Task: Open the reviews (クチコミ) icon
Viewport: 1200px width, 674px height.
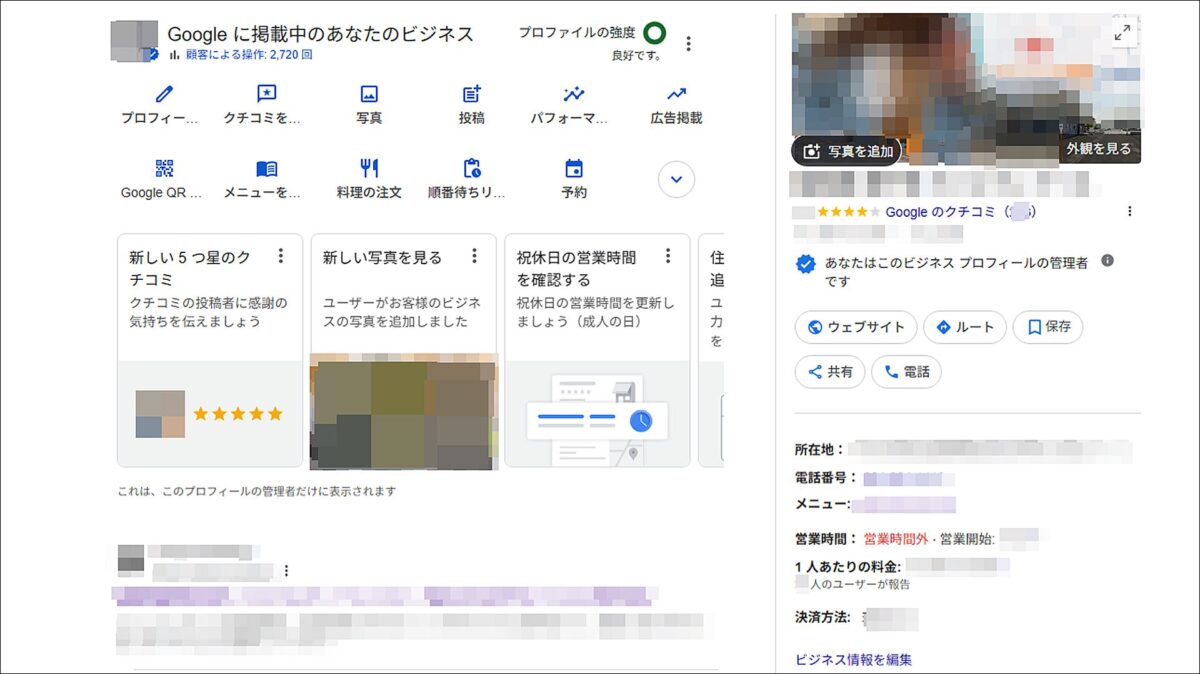Action: 266,95
